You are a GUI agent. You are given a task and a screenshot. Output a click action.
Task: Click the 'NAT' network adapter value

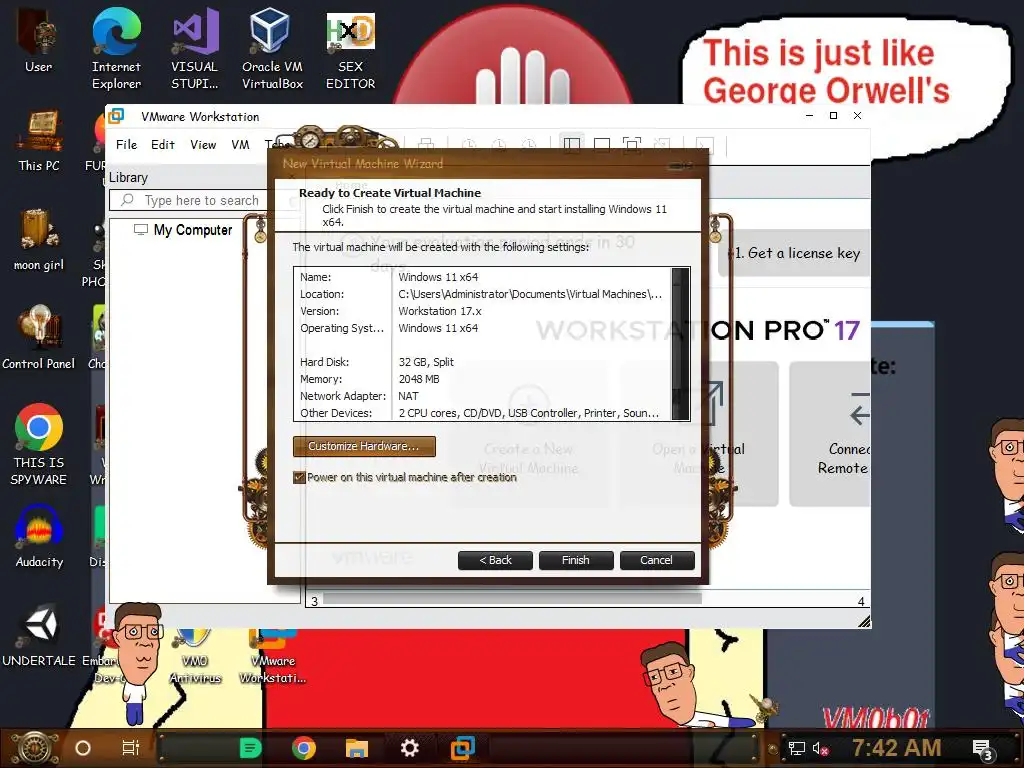[408, 396]
